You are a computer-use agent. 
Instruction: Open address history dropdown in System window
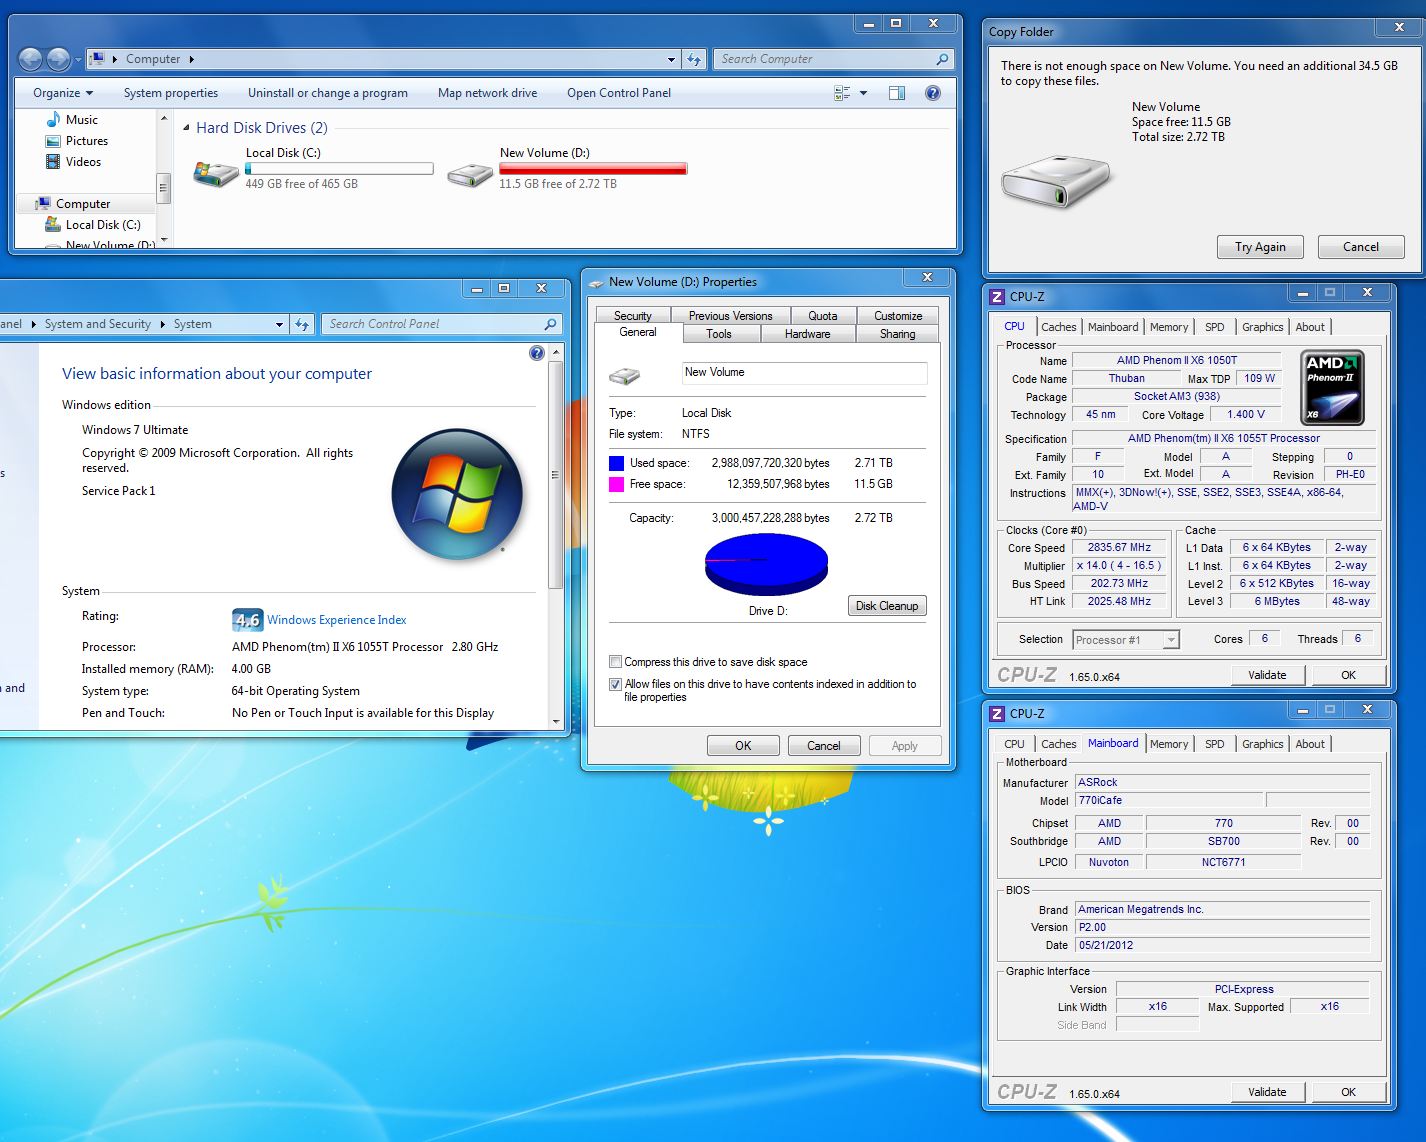279,324
